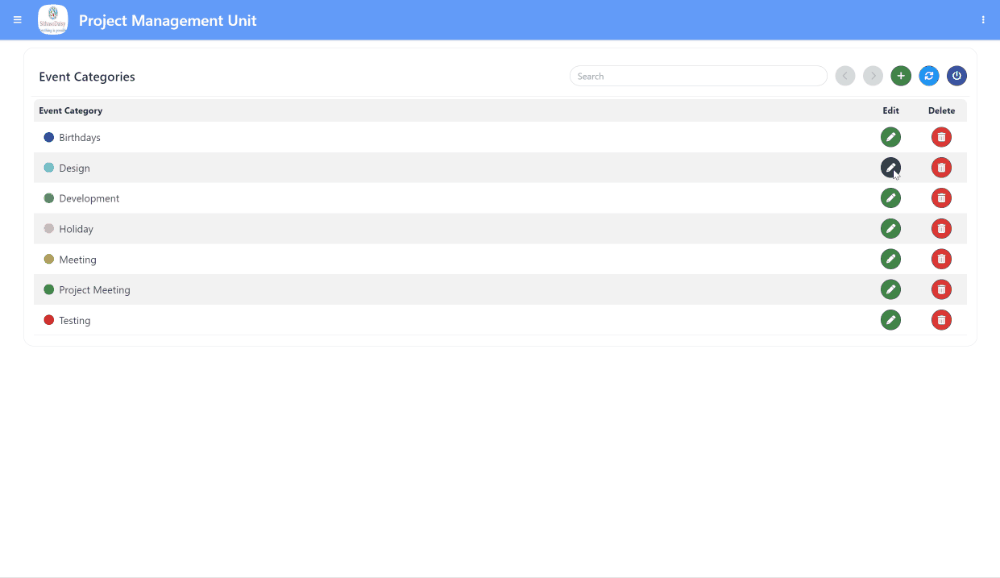This screenshot has width=1000, height=578.
Task: Delete the Holiday category
Action: click(941, 229)
